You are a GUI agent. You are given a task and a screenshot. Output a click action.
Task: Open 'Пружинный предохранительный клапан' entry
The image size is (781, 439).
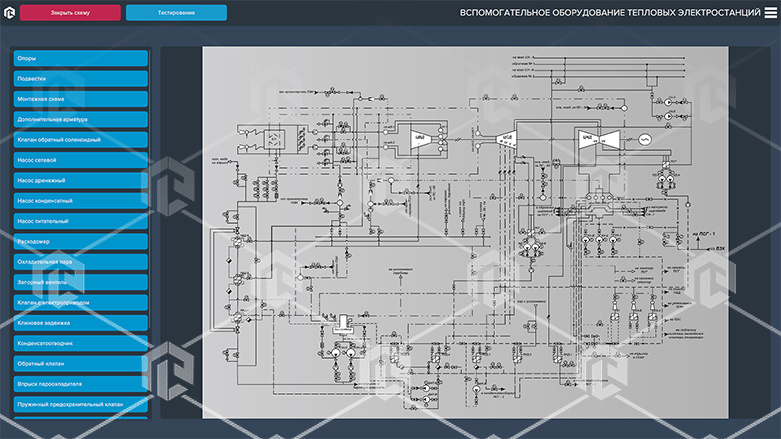coord(81,404)
